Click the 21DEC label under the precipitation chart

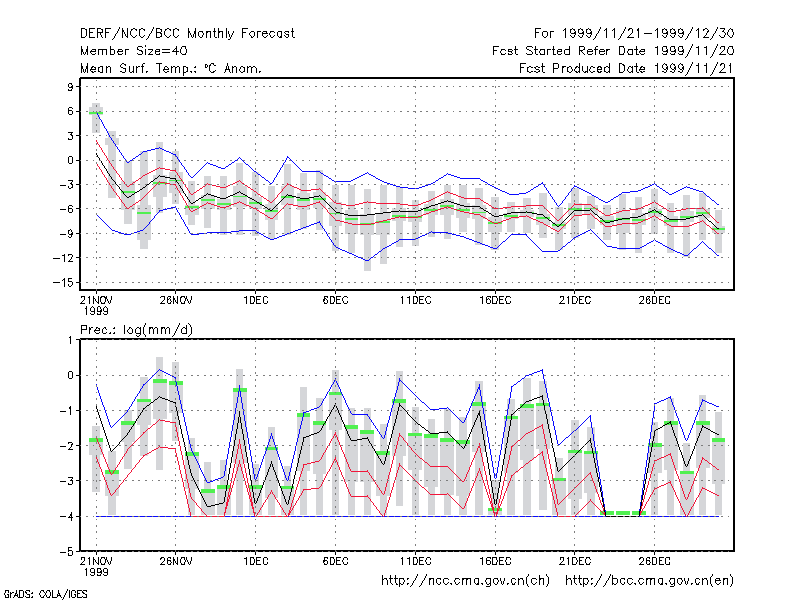coord(574,561)
